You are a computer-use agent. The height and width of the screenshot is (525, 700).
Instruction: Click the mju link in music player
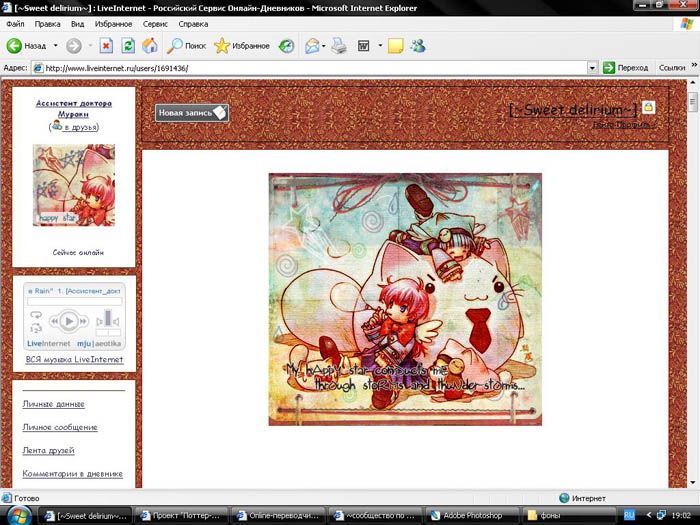(83, 343)
